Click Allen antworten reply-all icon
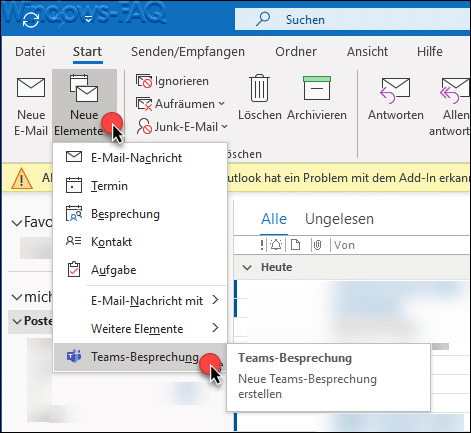471x433 pixels. 455,90
